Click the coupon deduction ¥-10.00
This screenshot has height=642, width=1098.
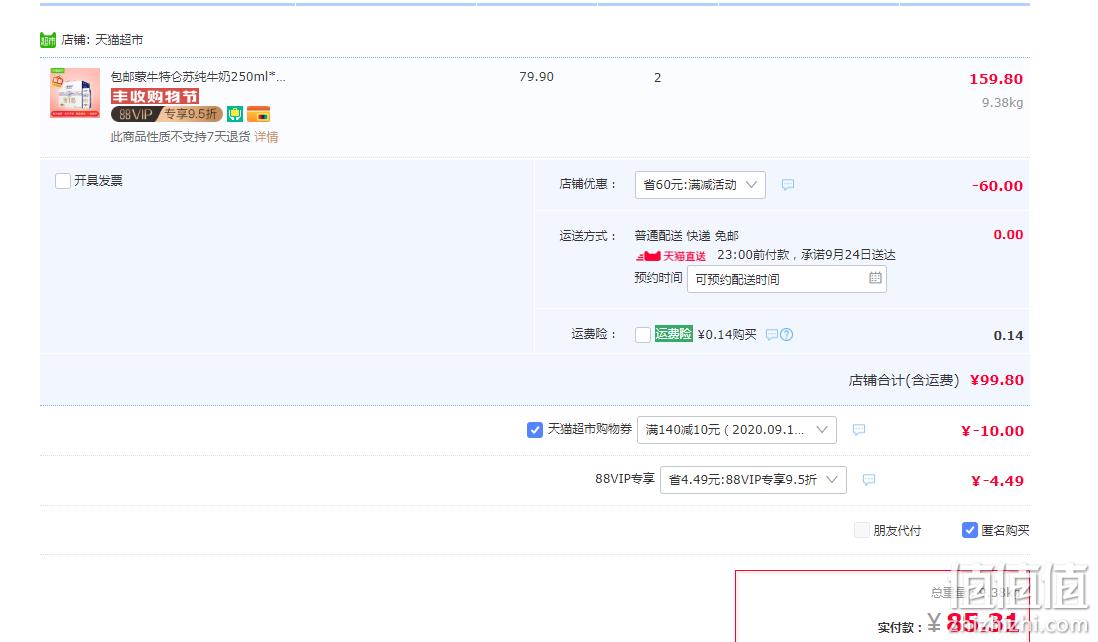(992, 431)
